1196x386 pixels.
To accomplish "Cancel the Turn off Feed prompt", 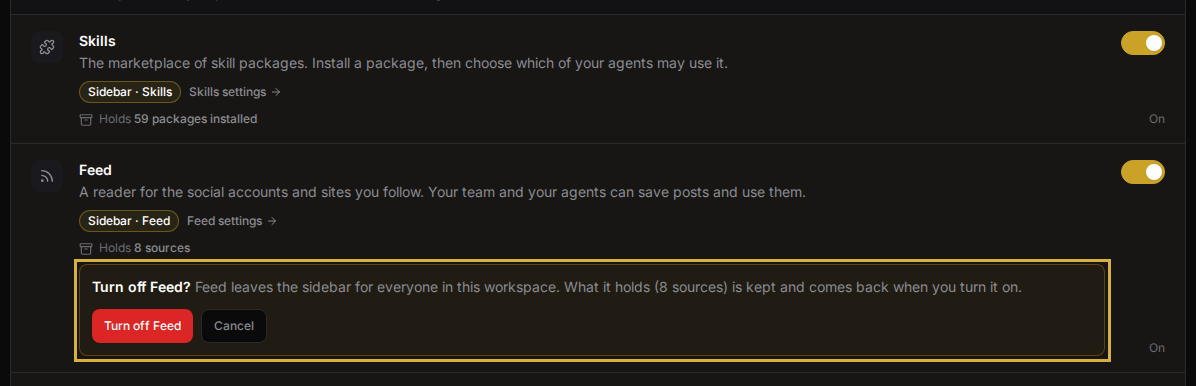I will [x=234, y=326].
